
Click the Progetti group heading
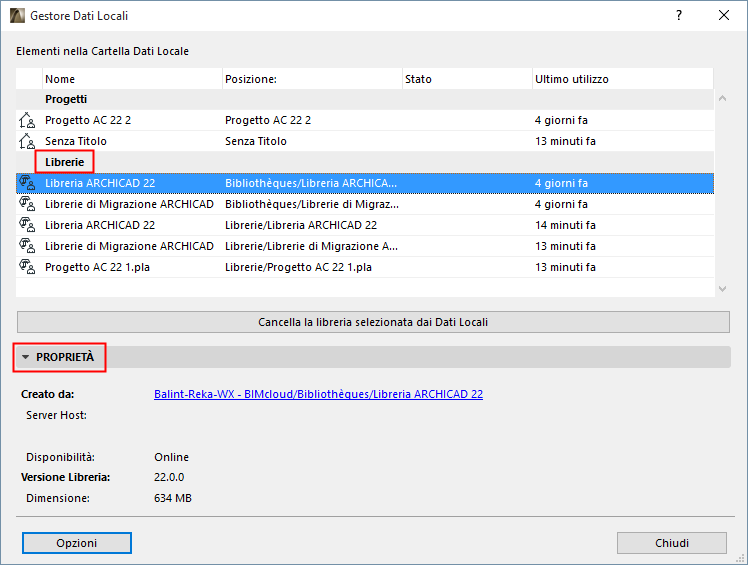click(x=66, y=99)
